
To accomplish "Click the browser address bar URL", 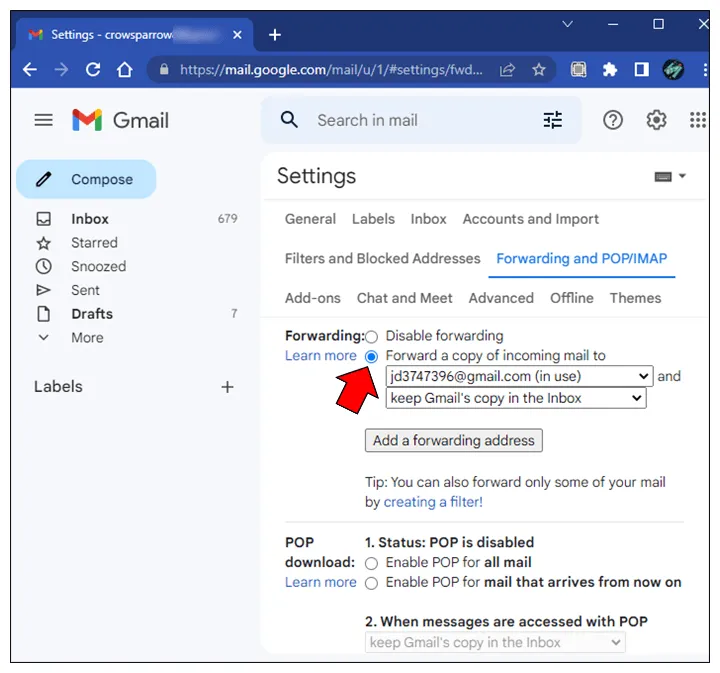I will pyautogui.click(x=331, y=70).
